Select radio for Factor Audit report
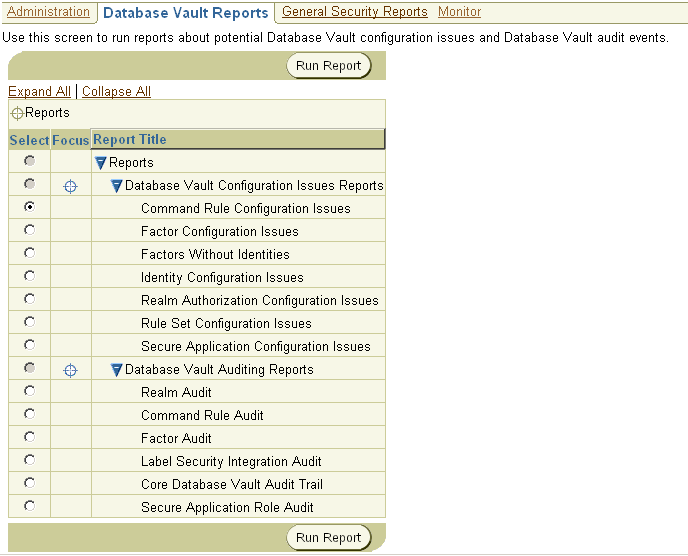The width and height of the screenshot is (688, 556). [29, 437]
